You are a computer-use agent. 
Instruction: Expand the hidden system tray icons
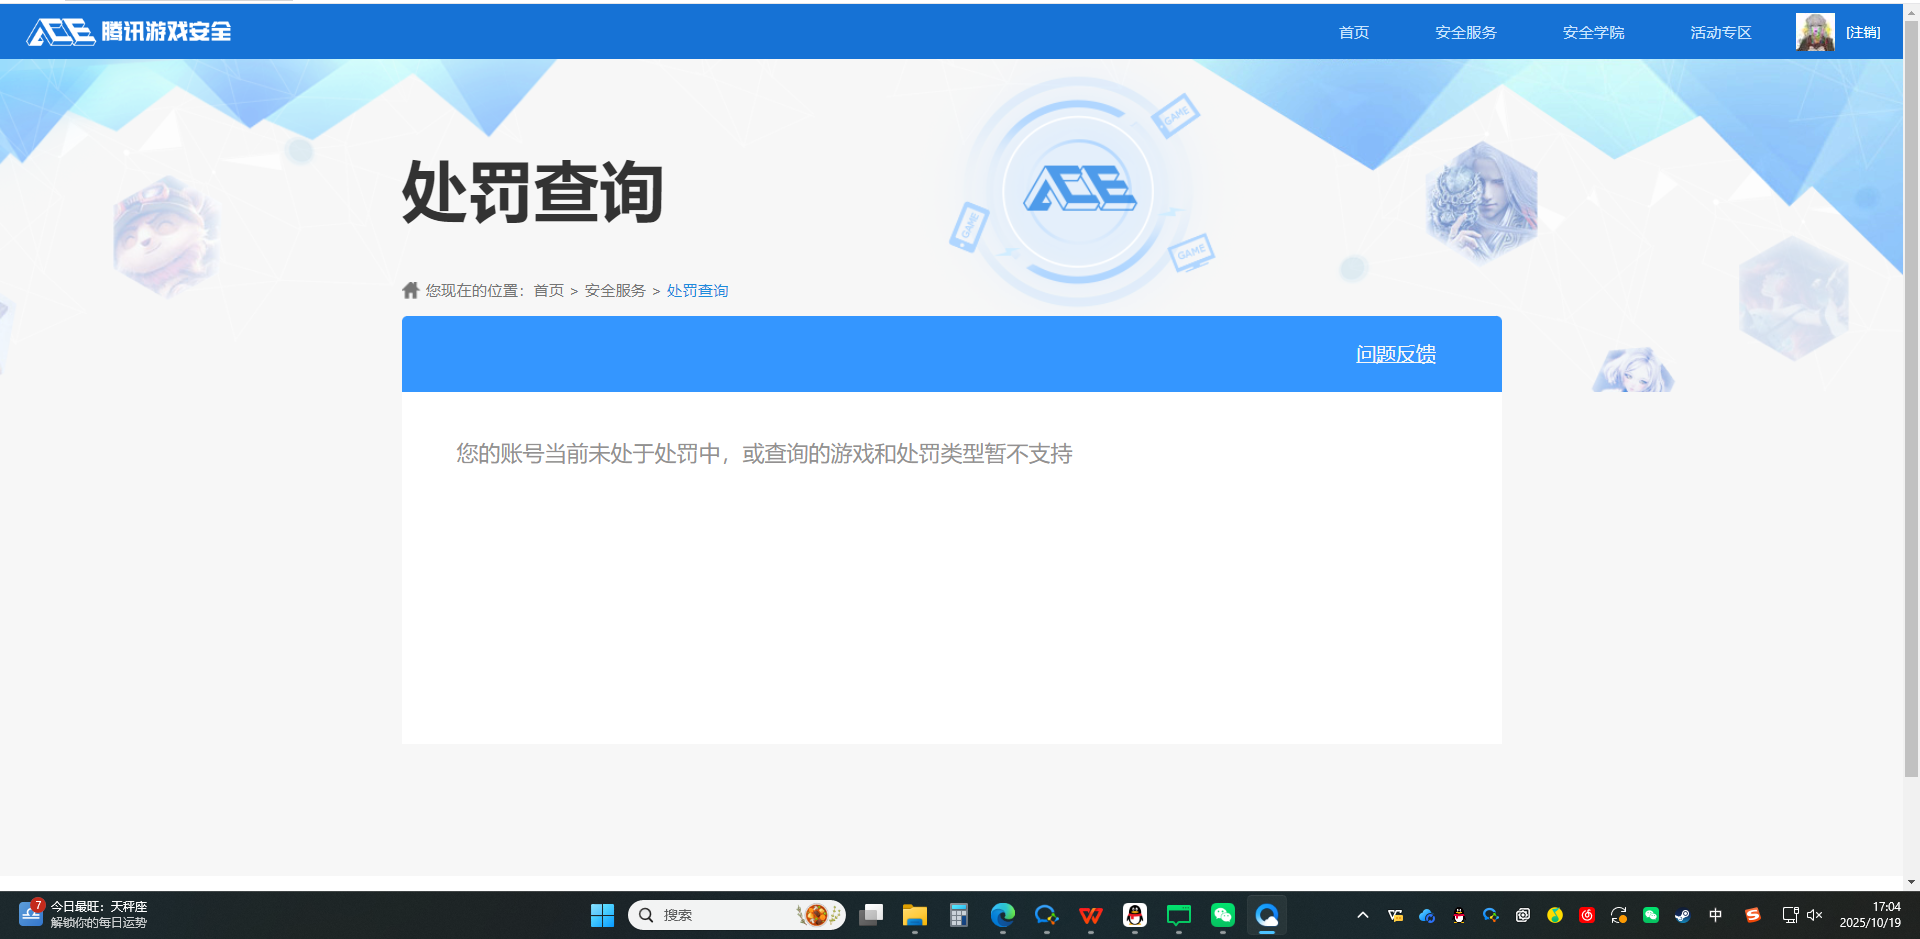tap(1362, 915)
